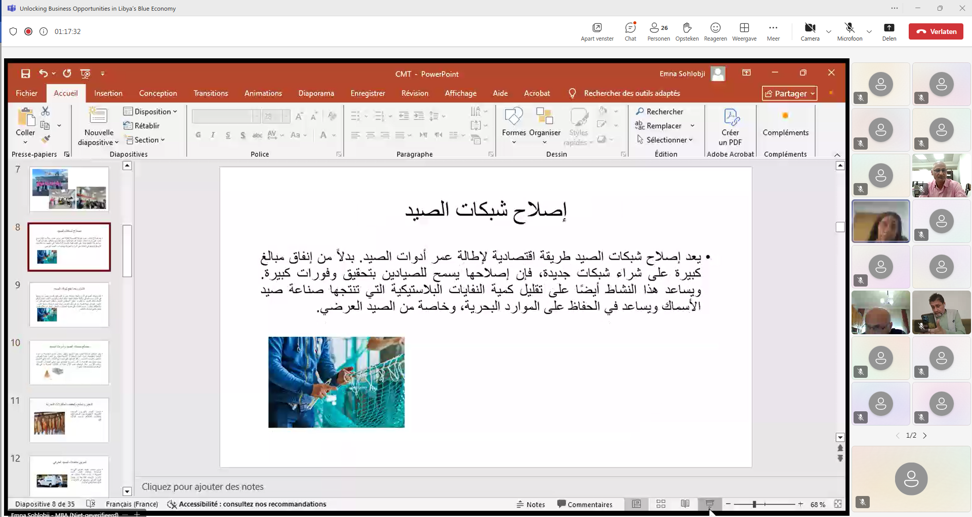This screenshot has height=517, width=972.
Task: Click Rechercher in the Édition group
Action: point(660,112)
